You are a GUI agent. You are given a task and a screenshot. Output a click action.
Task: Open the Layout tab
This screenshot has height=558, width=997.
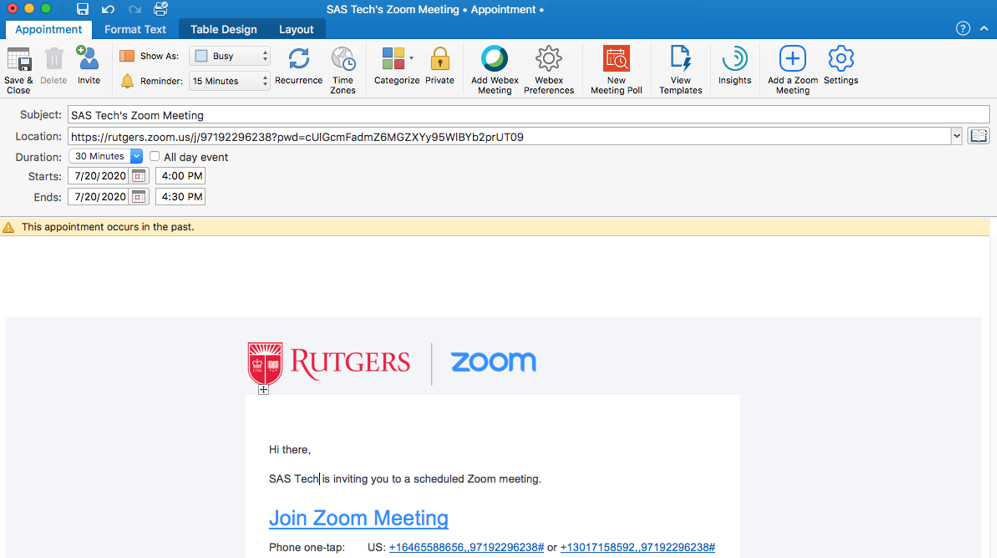tap(296, 29)
